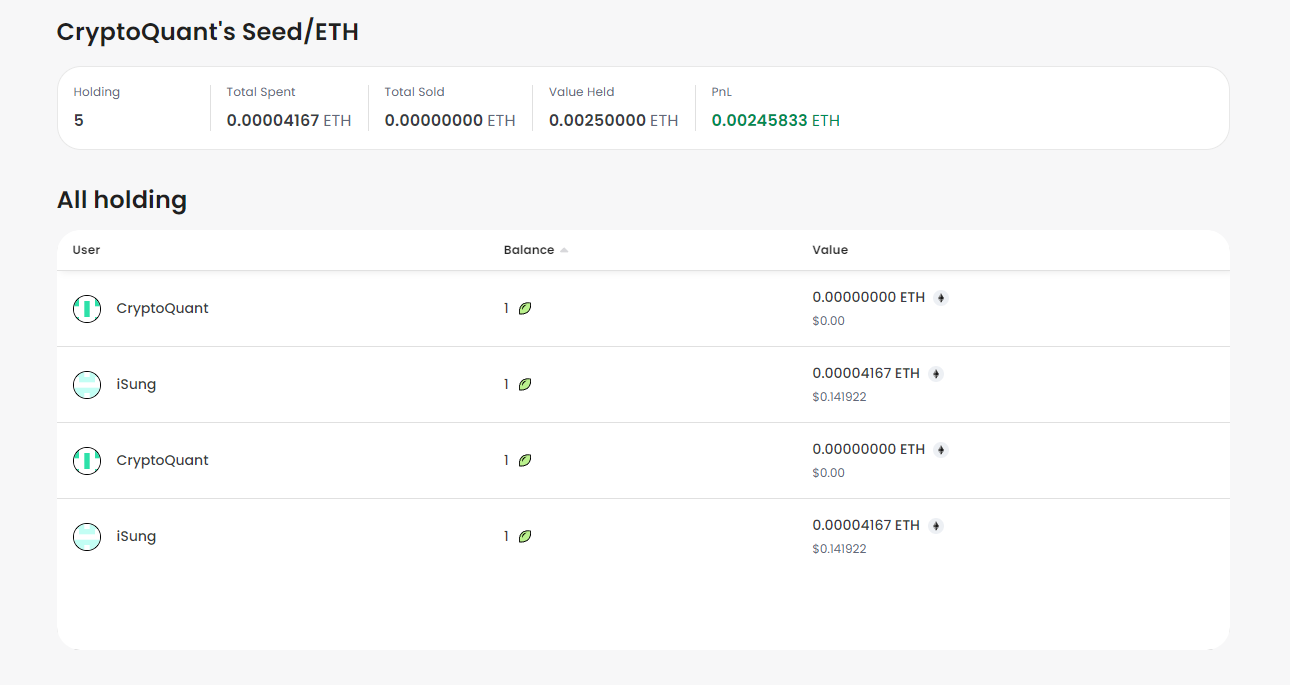Click the Holding count "5"
The height and width of the screenshot is (685, 1290).
point(79,121)
